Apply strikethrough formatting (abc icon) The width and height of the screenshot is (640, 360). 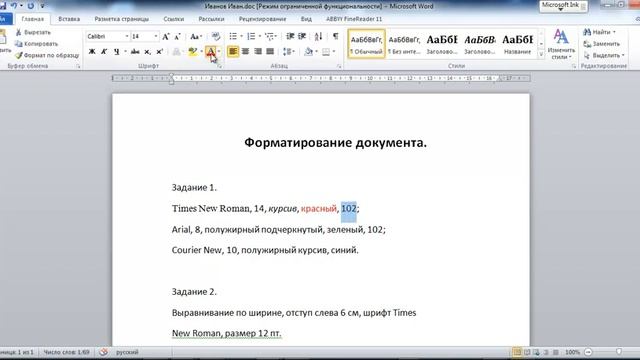(x=135, y=51)
